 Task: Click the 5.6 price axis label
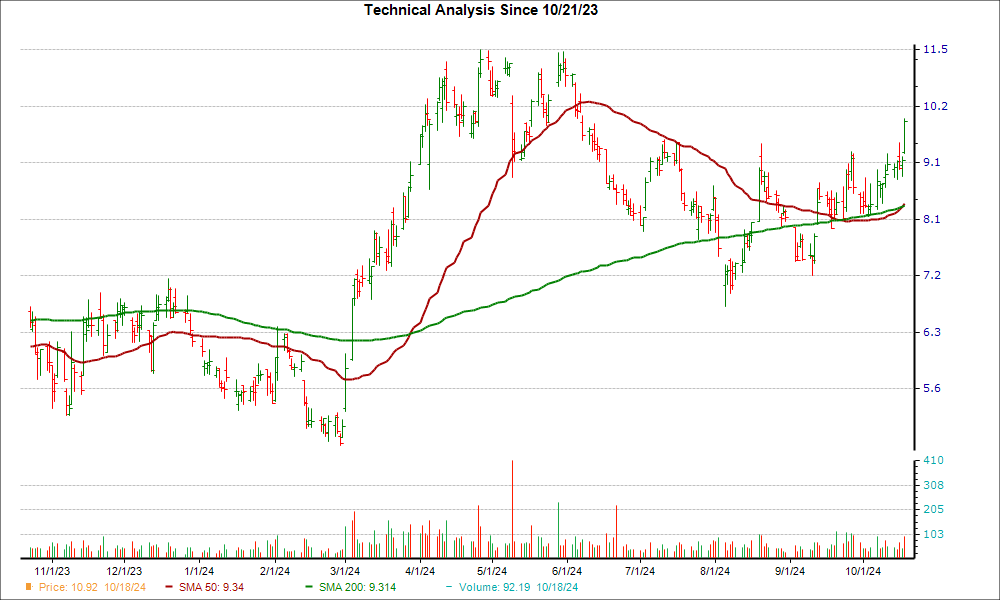pos(932,388)
